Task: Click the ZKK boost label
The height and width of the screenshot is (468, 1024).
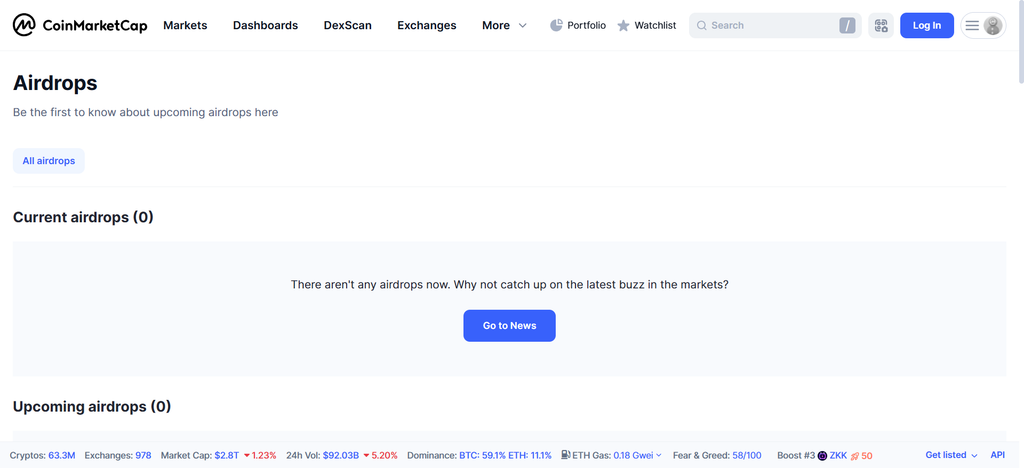Action: point(839,455)
